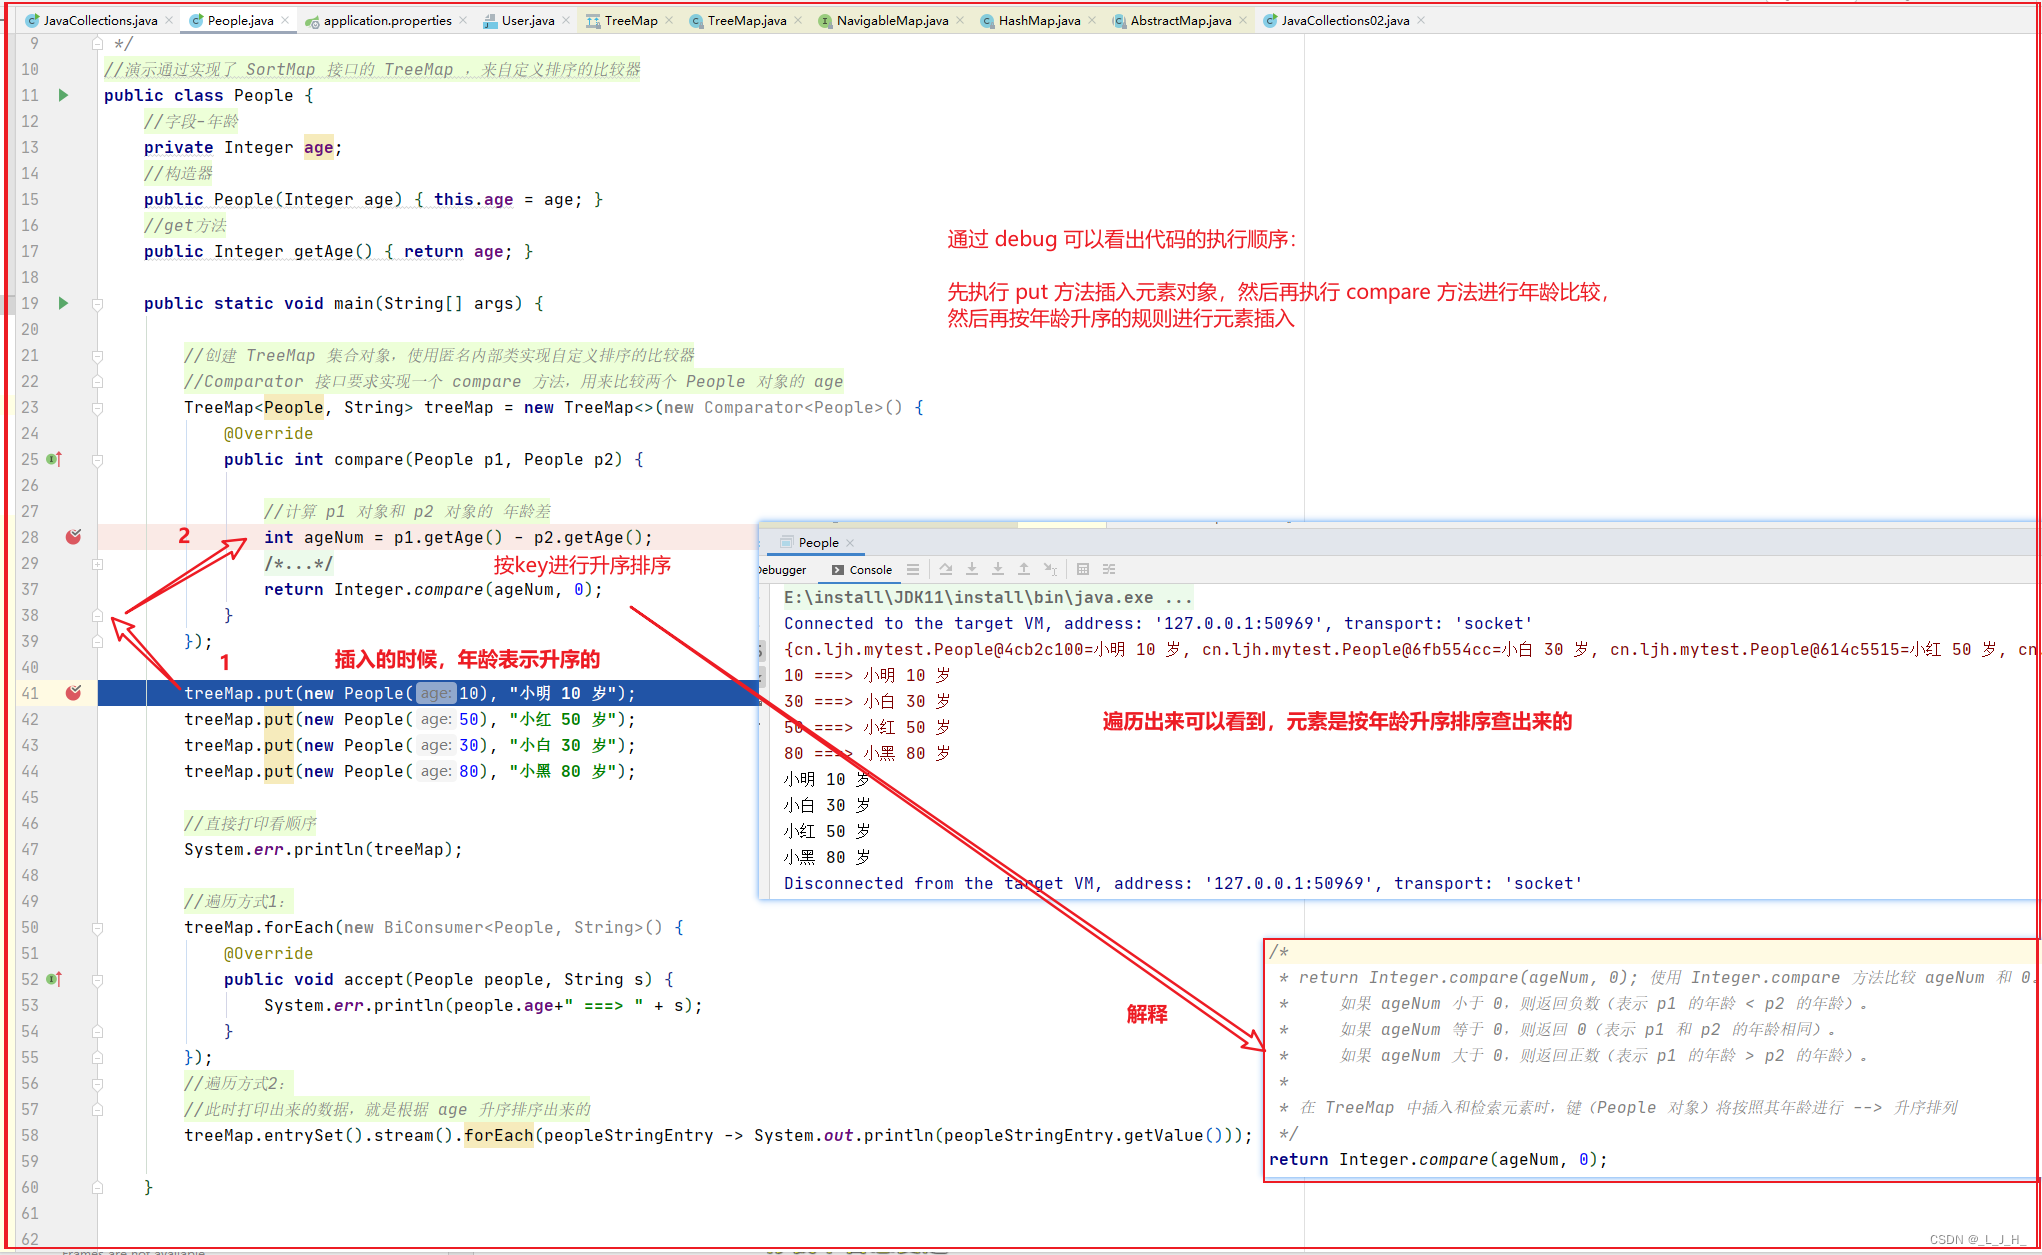Collapse the comment fold marker at line 21
Image resolution: width=2042 pixels, height=1255 pixels.
(97, 355)
